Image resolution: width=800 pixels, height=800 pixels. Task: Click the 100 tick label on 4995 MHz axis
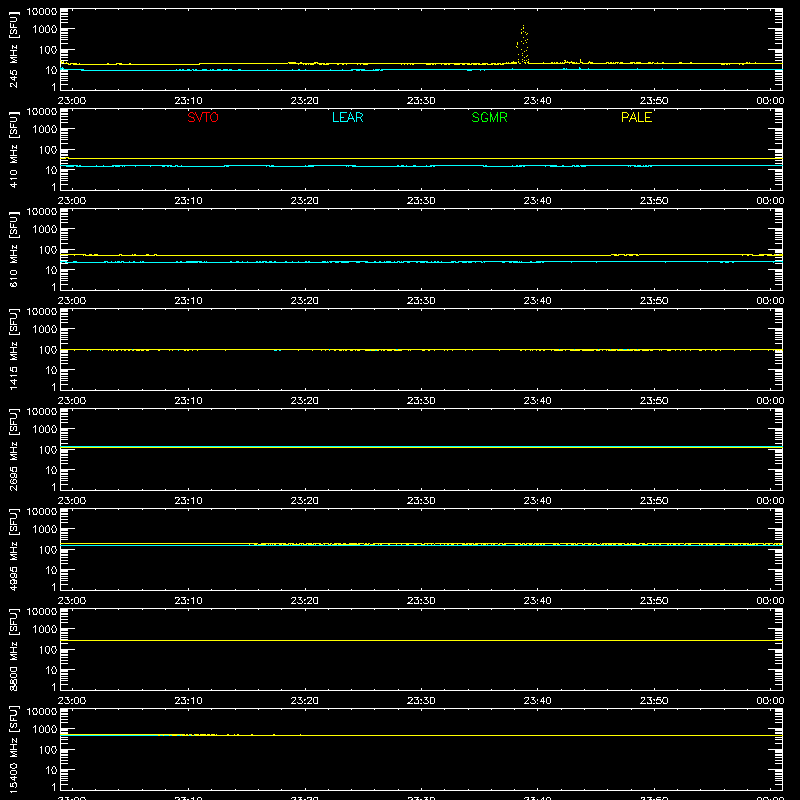48,550
